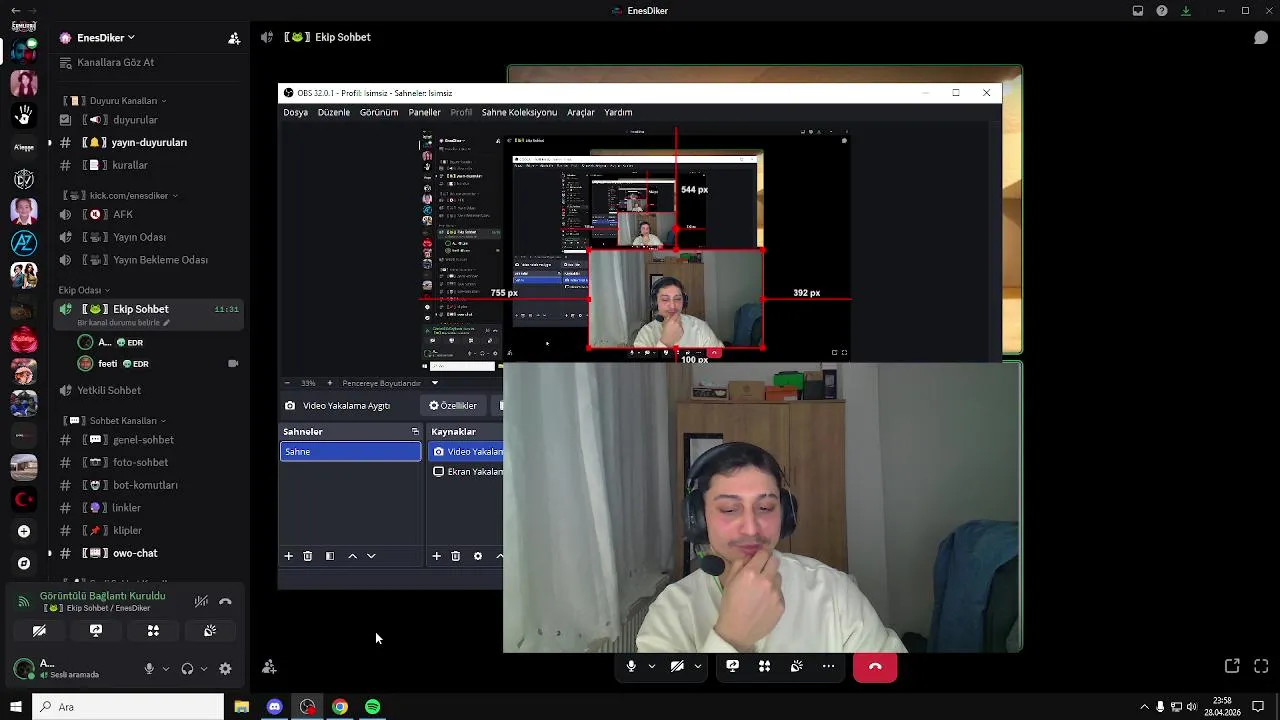Image resolution: width=1280 pixels, height=720 pixels.
Task: Open the Araçlar menu in streamed OBS
Action: click(x=581, y=112)
